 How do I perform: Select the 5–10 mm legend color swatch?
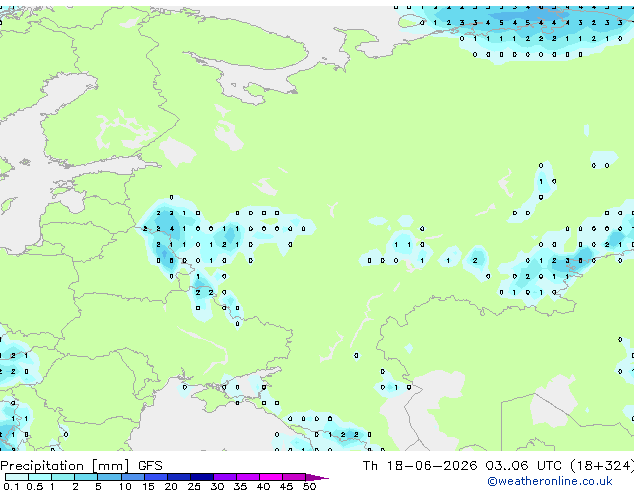click(x=110, y=477)
